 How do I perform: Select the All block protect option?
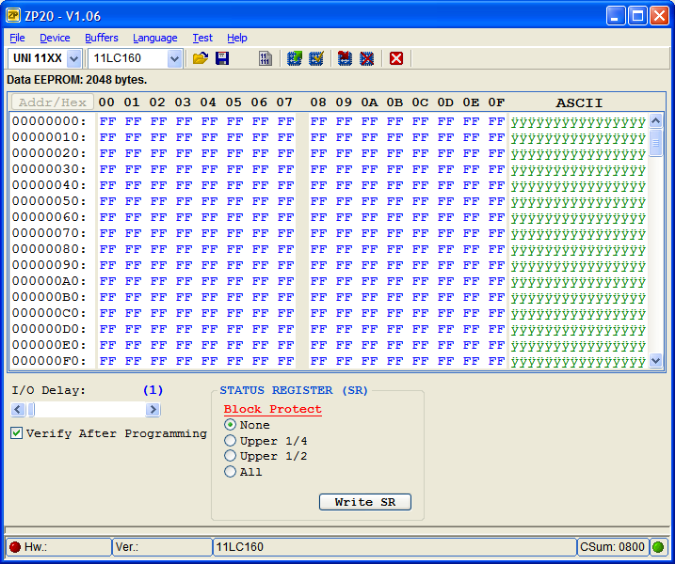230,472
